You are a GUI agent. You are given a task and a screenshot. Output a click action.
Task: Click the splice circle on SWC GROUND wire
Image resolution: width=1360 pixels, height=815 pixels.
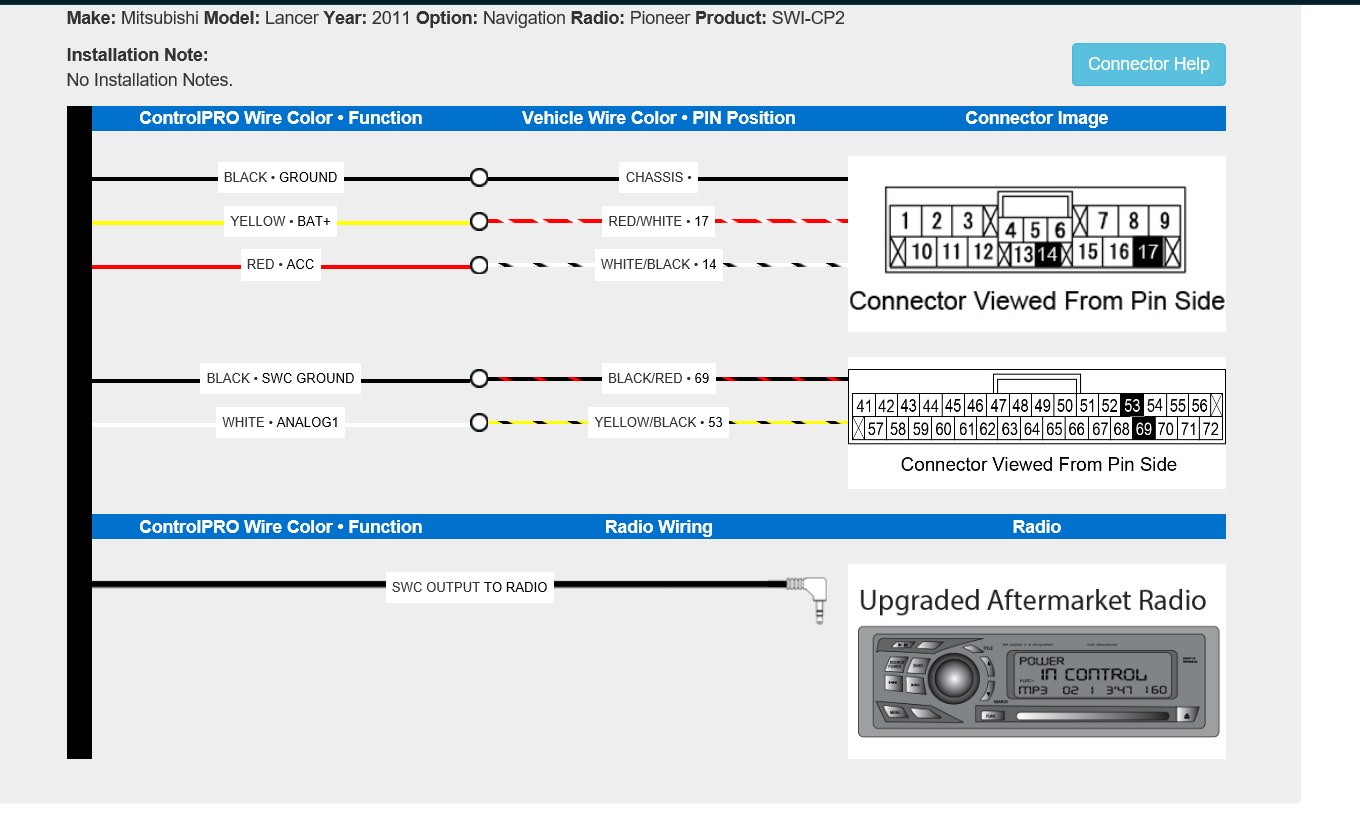point(479,379)
